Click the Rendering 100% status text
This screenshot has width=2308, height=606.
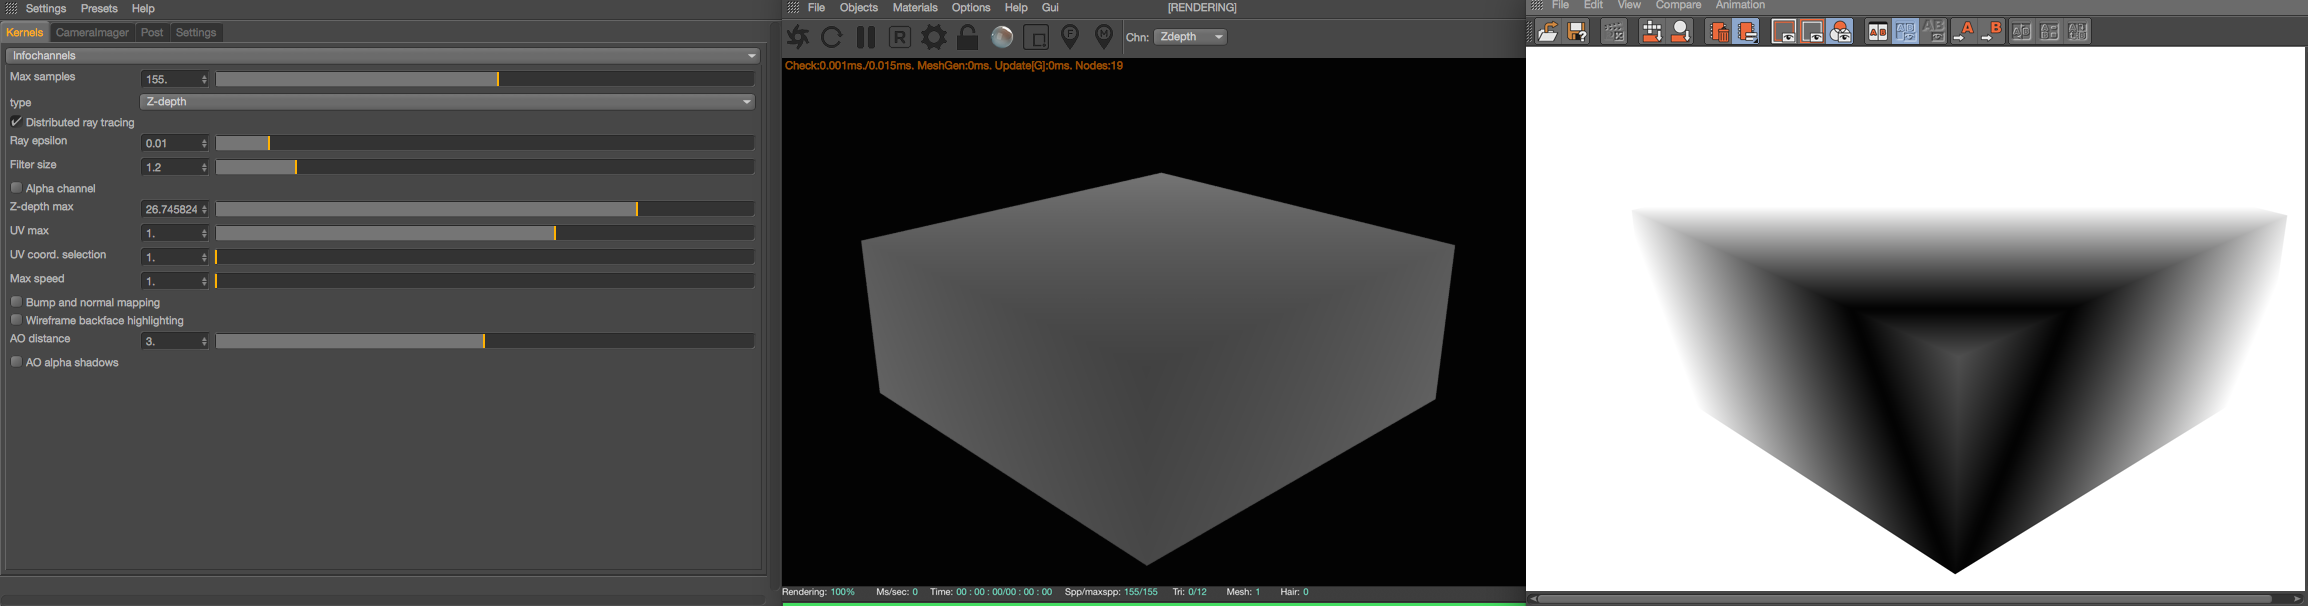(x=818, y=592)
